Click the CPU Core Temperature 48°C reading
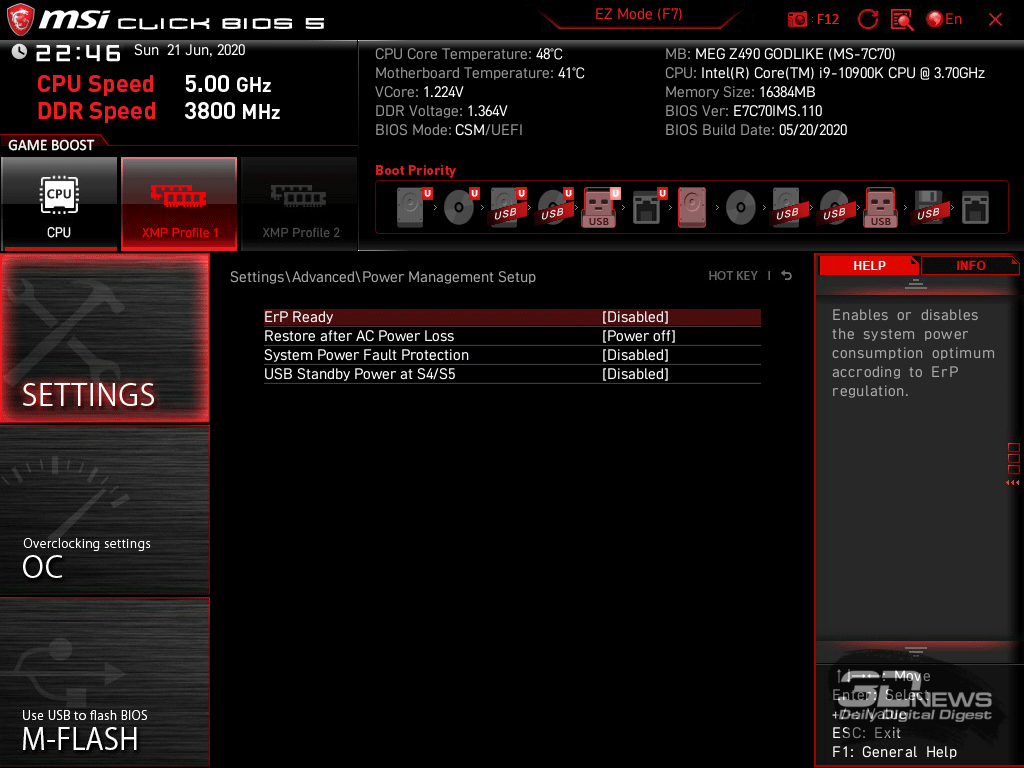The height and width of the screenshot is (768, 1024). tap(469, 54)
